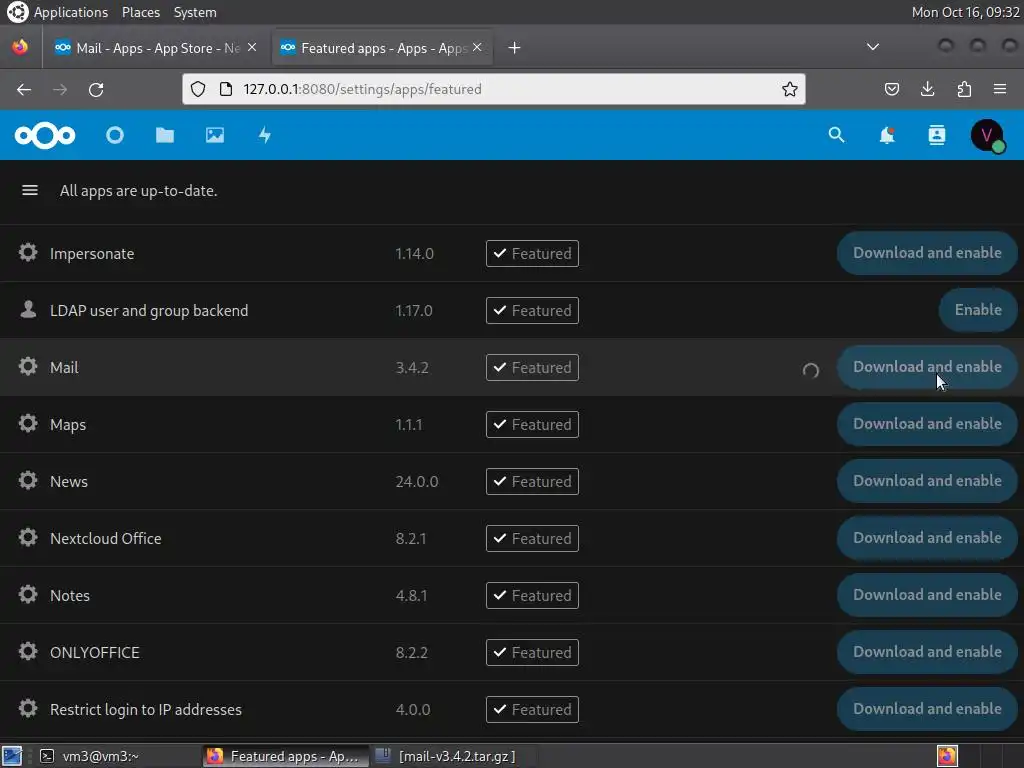Open the Nextcloud logo home link
The height and width of the screenshot is (768, 1024).
click(44, 135)
